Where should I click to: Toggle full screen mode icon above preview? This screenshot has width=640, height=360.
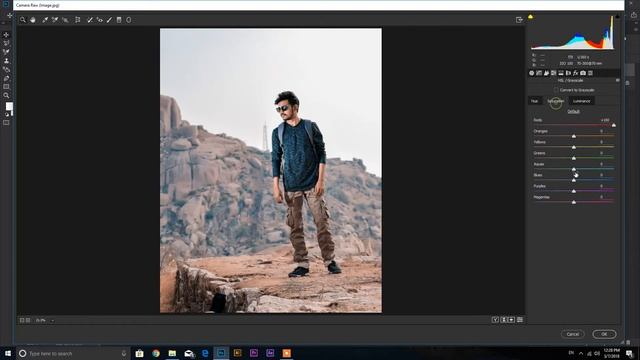click(519, 20)
